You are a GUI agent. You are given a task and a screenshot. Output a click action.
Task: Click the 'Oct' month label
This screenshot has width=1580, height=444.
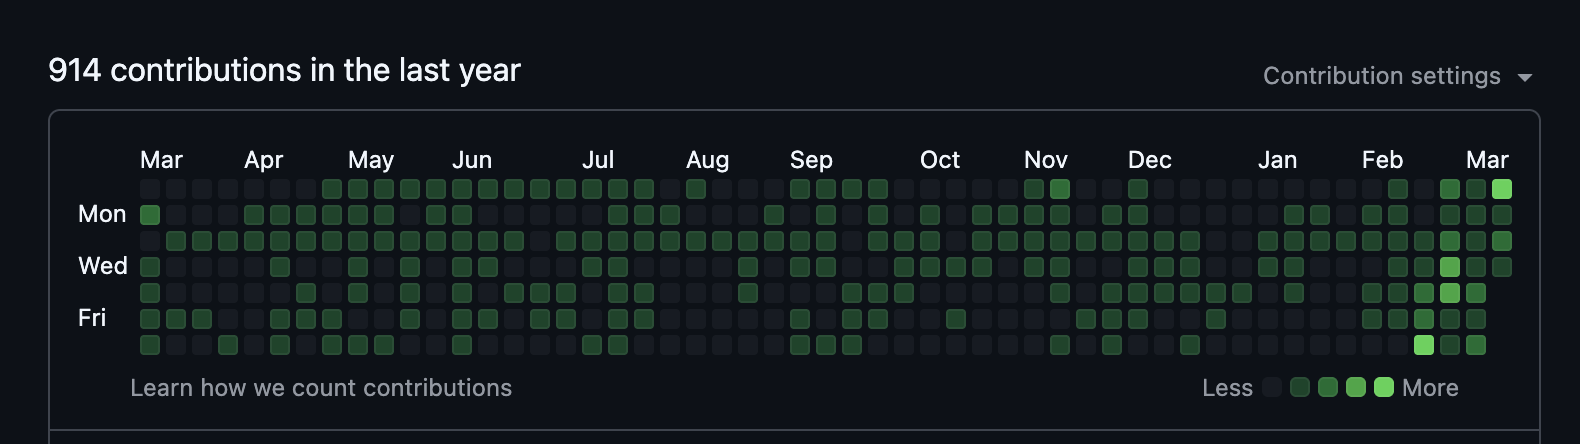point(940,160)
